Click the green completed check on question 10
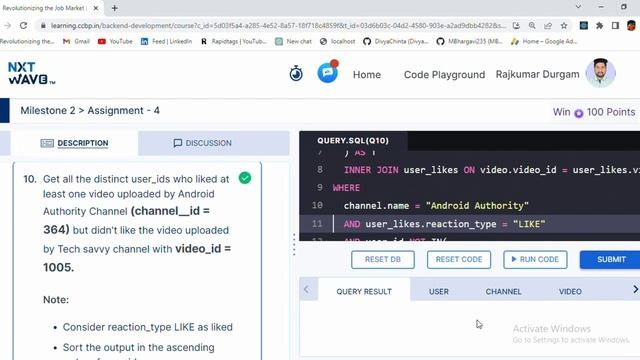The image size is (640, 360). tap(245, 178)
